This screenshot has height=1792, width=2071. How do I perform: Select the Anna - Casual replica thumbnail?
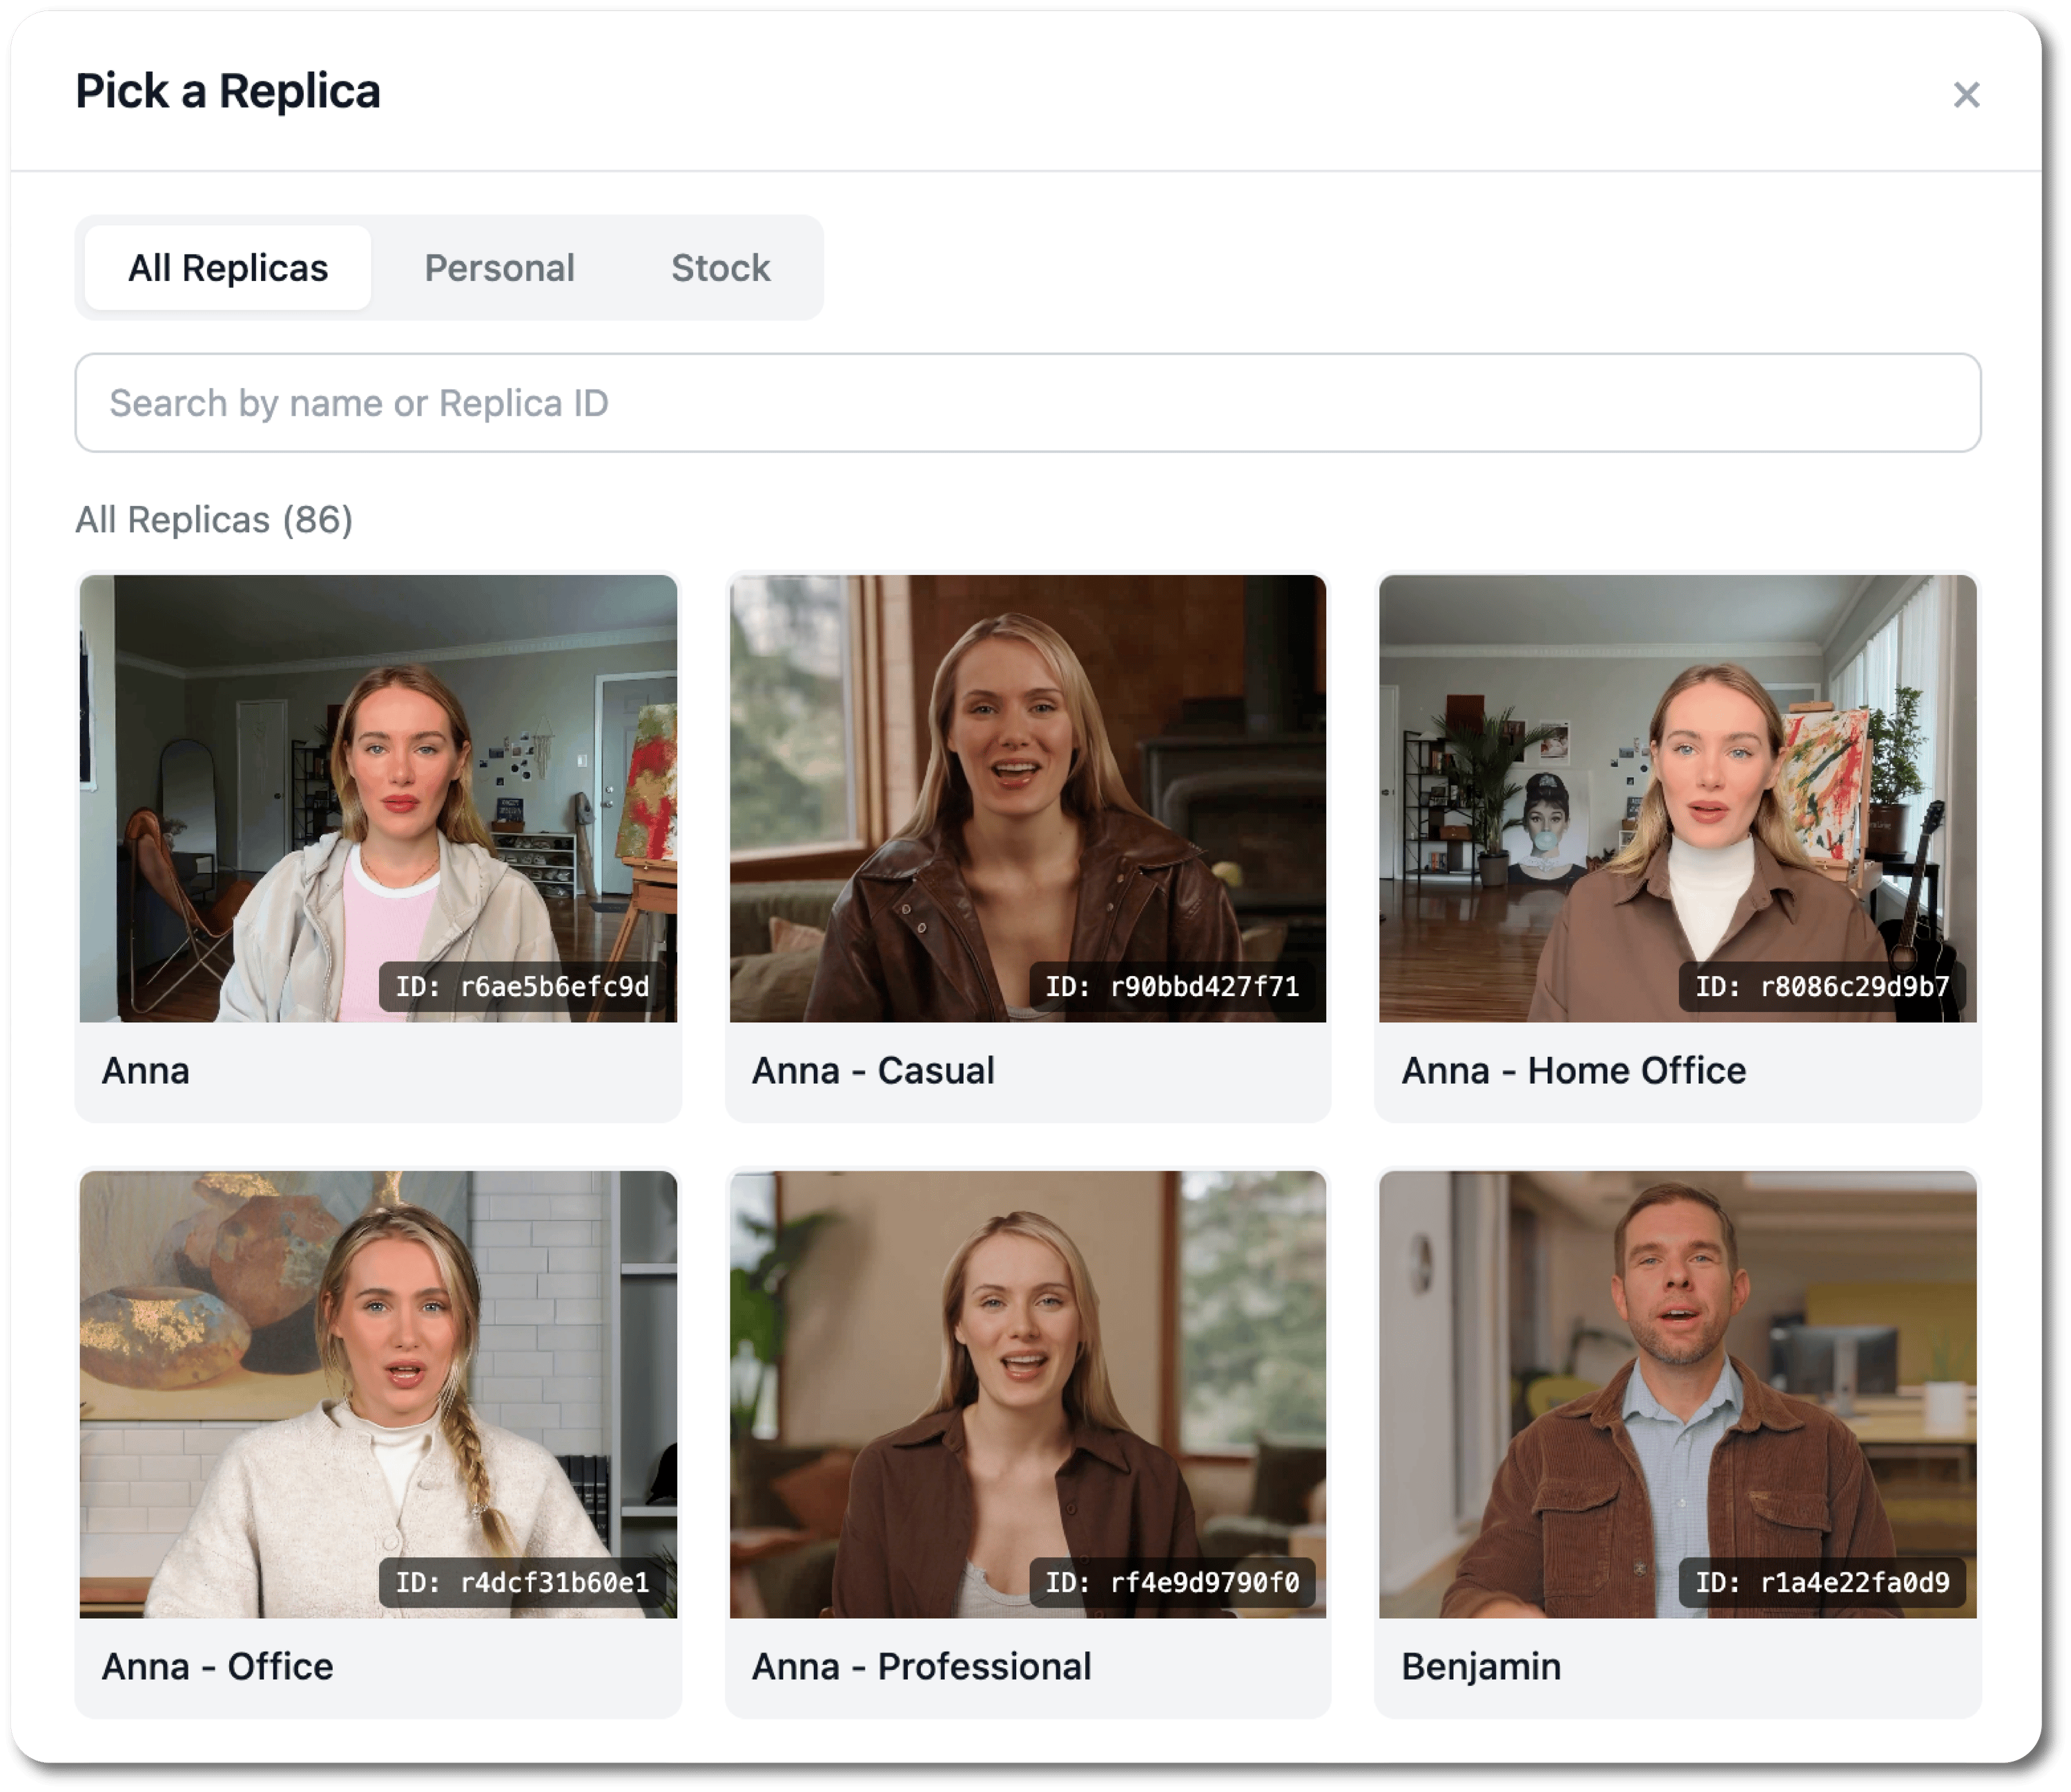[x=1028, y=798]
